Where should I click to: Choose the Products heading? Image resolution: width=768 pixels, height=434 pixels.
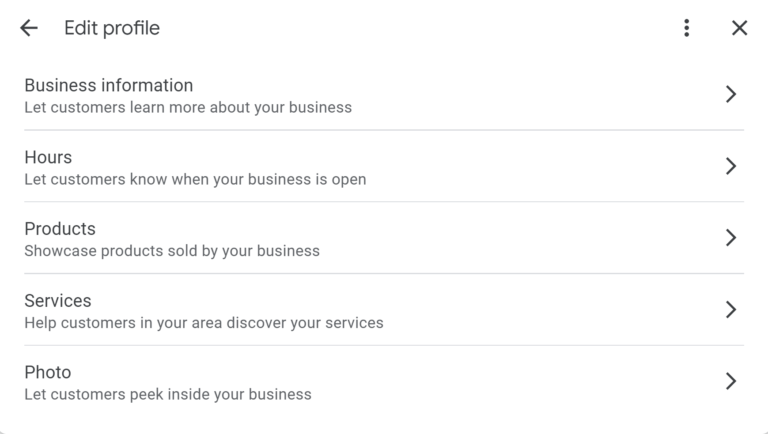tap(60, 229)
